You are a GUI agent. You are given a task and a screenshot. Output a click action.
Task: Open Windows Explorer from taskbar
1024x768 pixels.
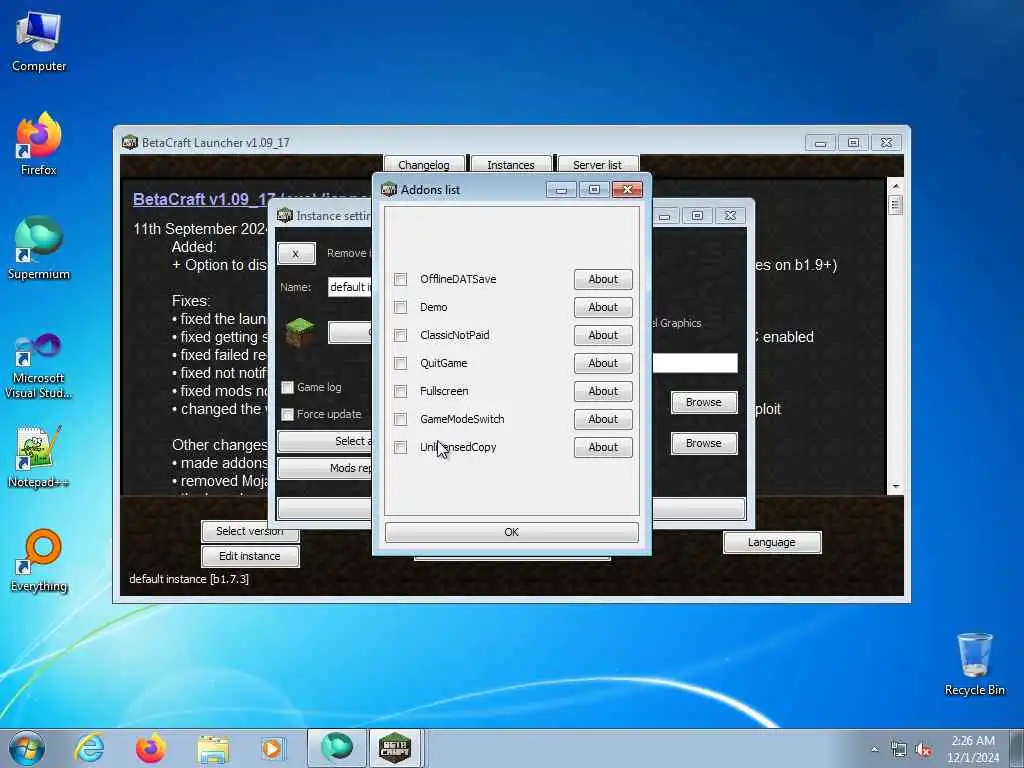[213, 748]
